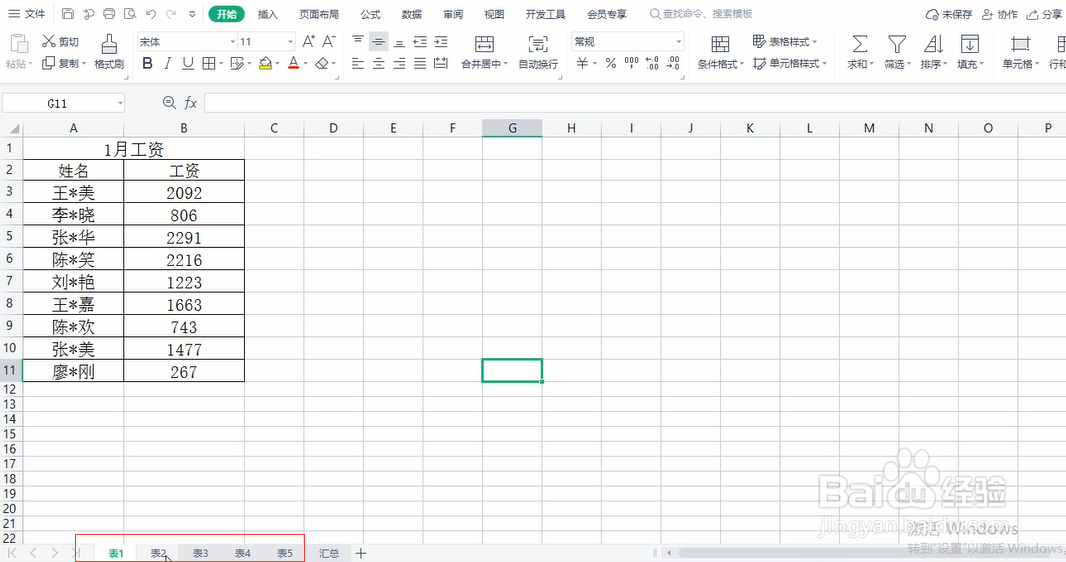Align text to top of cell
The image size is (1066, 562).
[358, 41]
